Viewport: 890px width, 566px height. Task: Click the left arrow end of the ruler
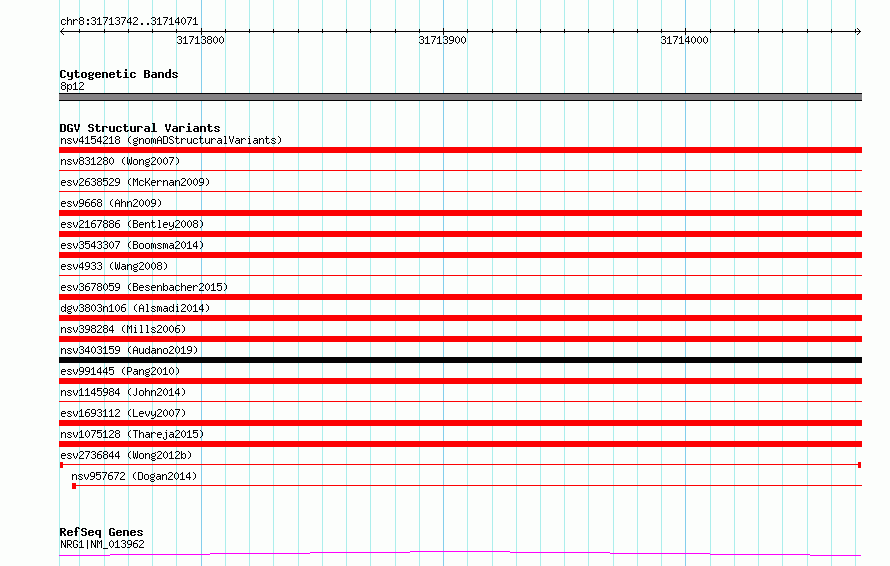tap(62, 31)
